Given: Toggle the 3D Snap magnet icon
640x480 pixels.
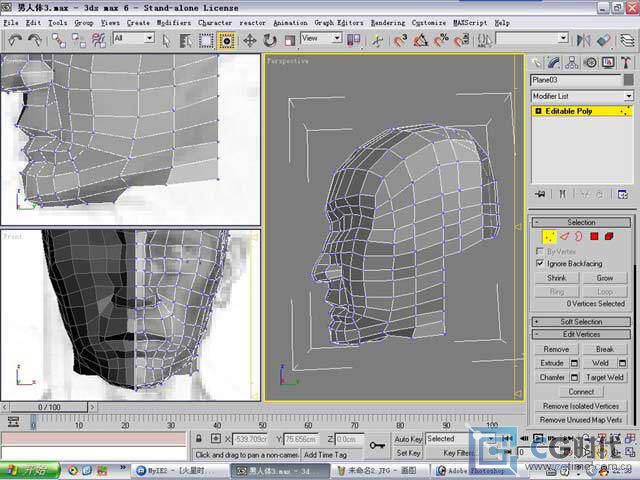Looking at the screenshot, I should click(400, 40).
